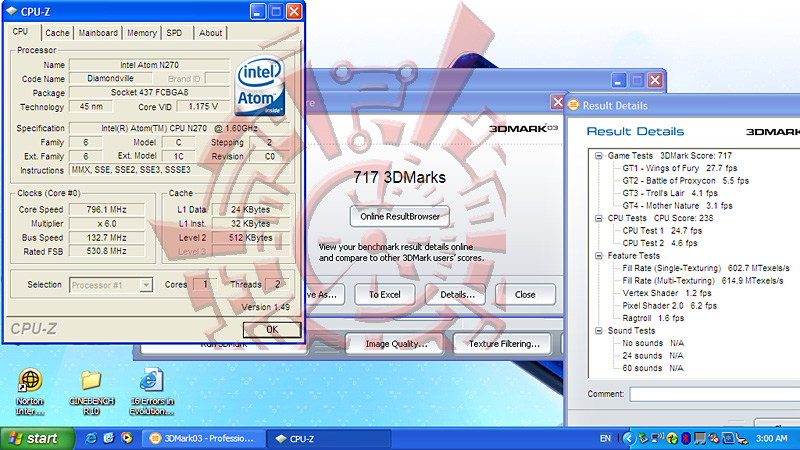Select Fill Rate (Multi-Texturing) row
This screenshot has width=800, height=450.
click(703, 281)
